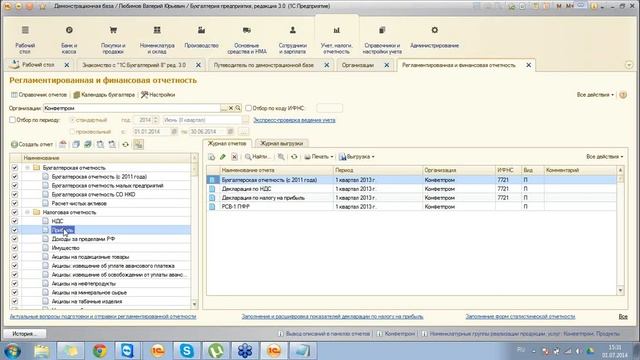Toggle checkbox for Расчет чистых активов
The height and width of the screenshot is (360, 640).
(15, 203)
